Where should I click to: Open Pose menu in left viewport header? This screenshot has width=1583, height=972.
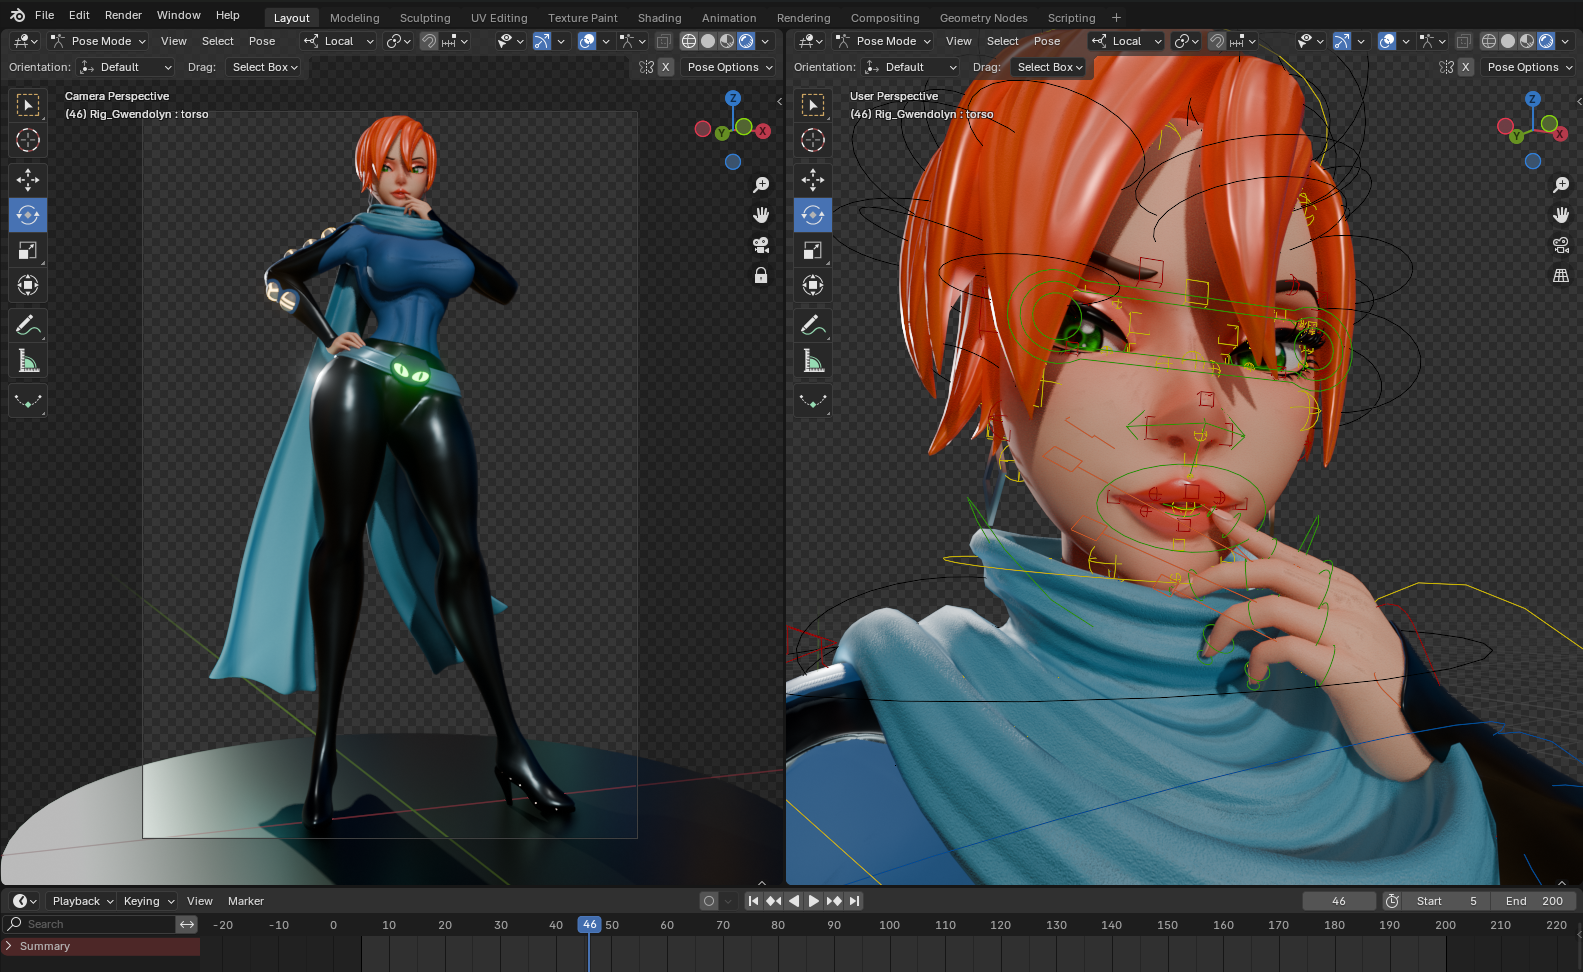pos(262,41)
